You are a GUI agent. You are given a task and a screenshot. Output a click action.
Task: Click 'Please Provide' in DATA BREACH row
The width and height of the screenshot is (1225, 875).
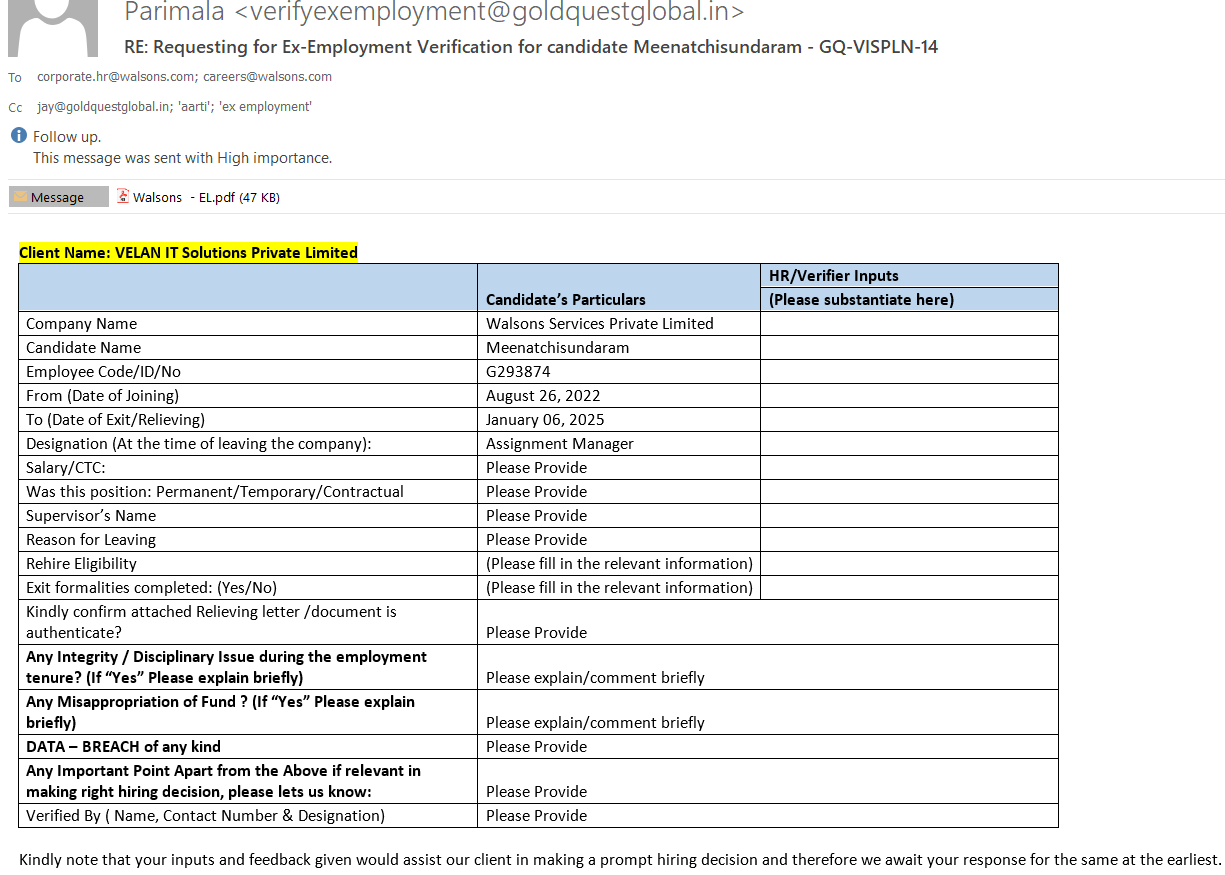(537, 746)
